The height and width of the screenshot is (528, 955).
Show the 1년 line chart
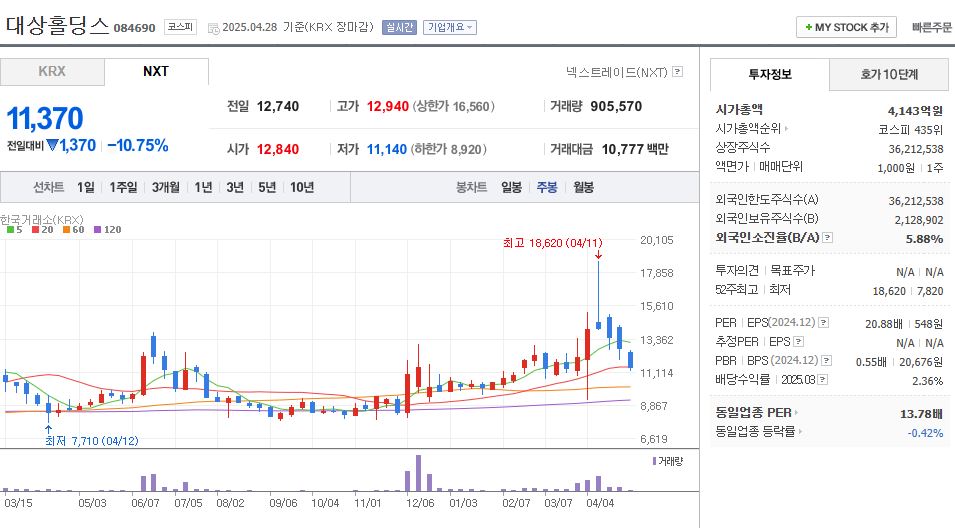(203, 188)
